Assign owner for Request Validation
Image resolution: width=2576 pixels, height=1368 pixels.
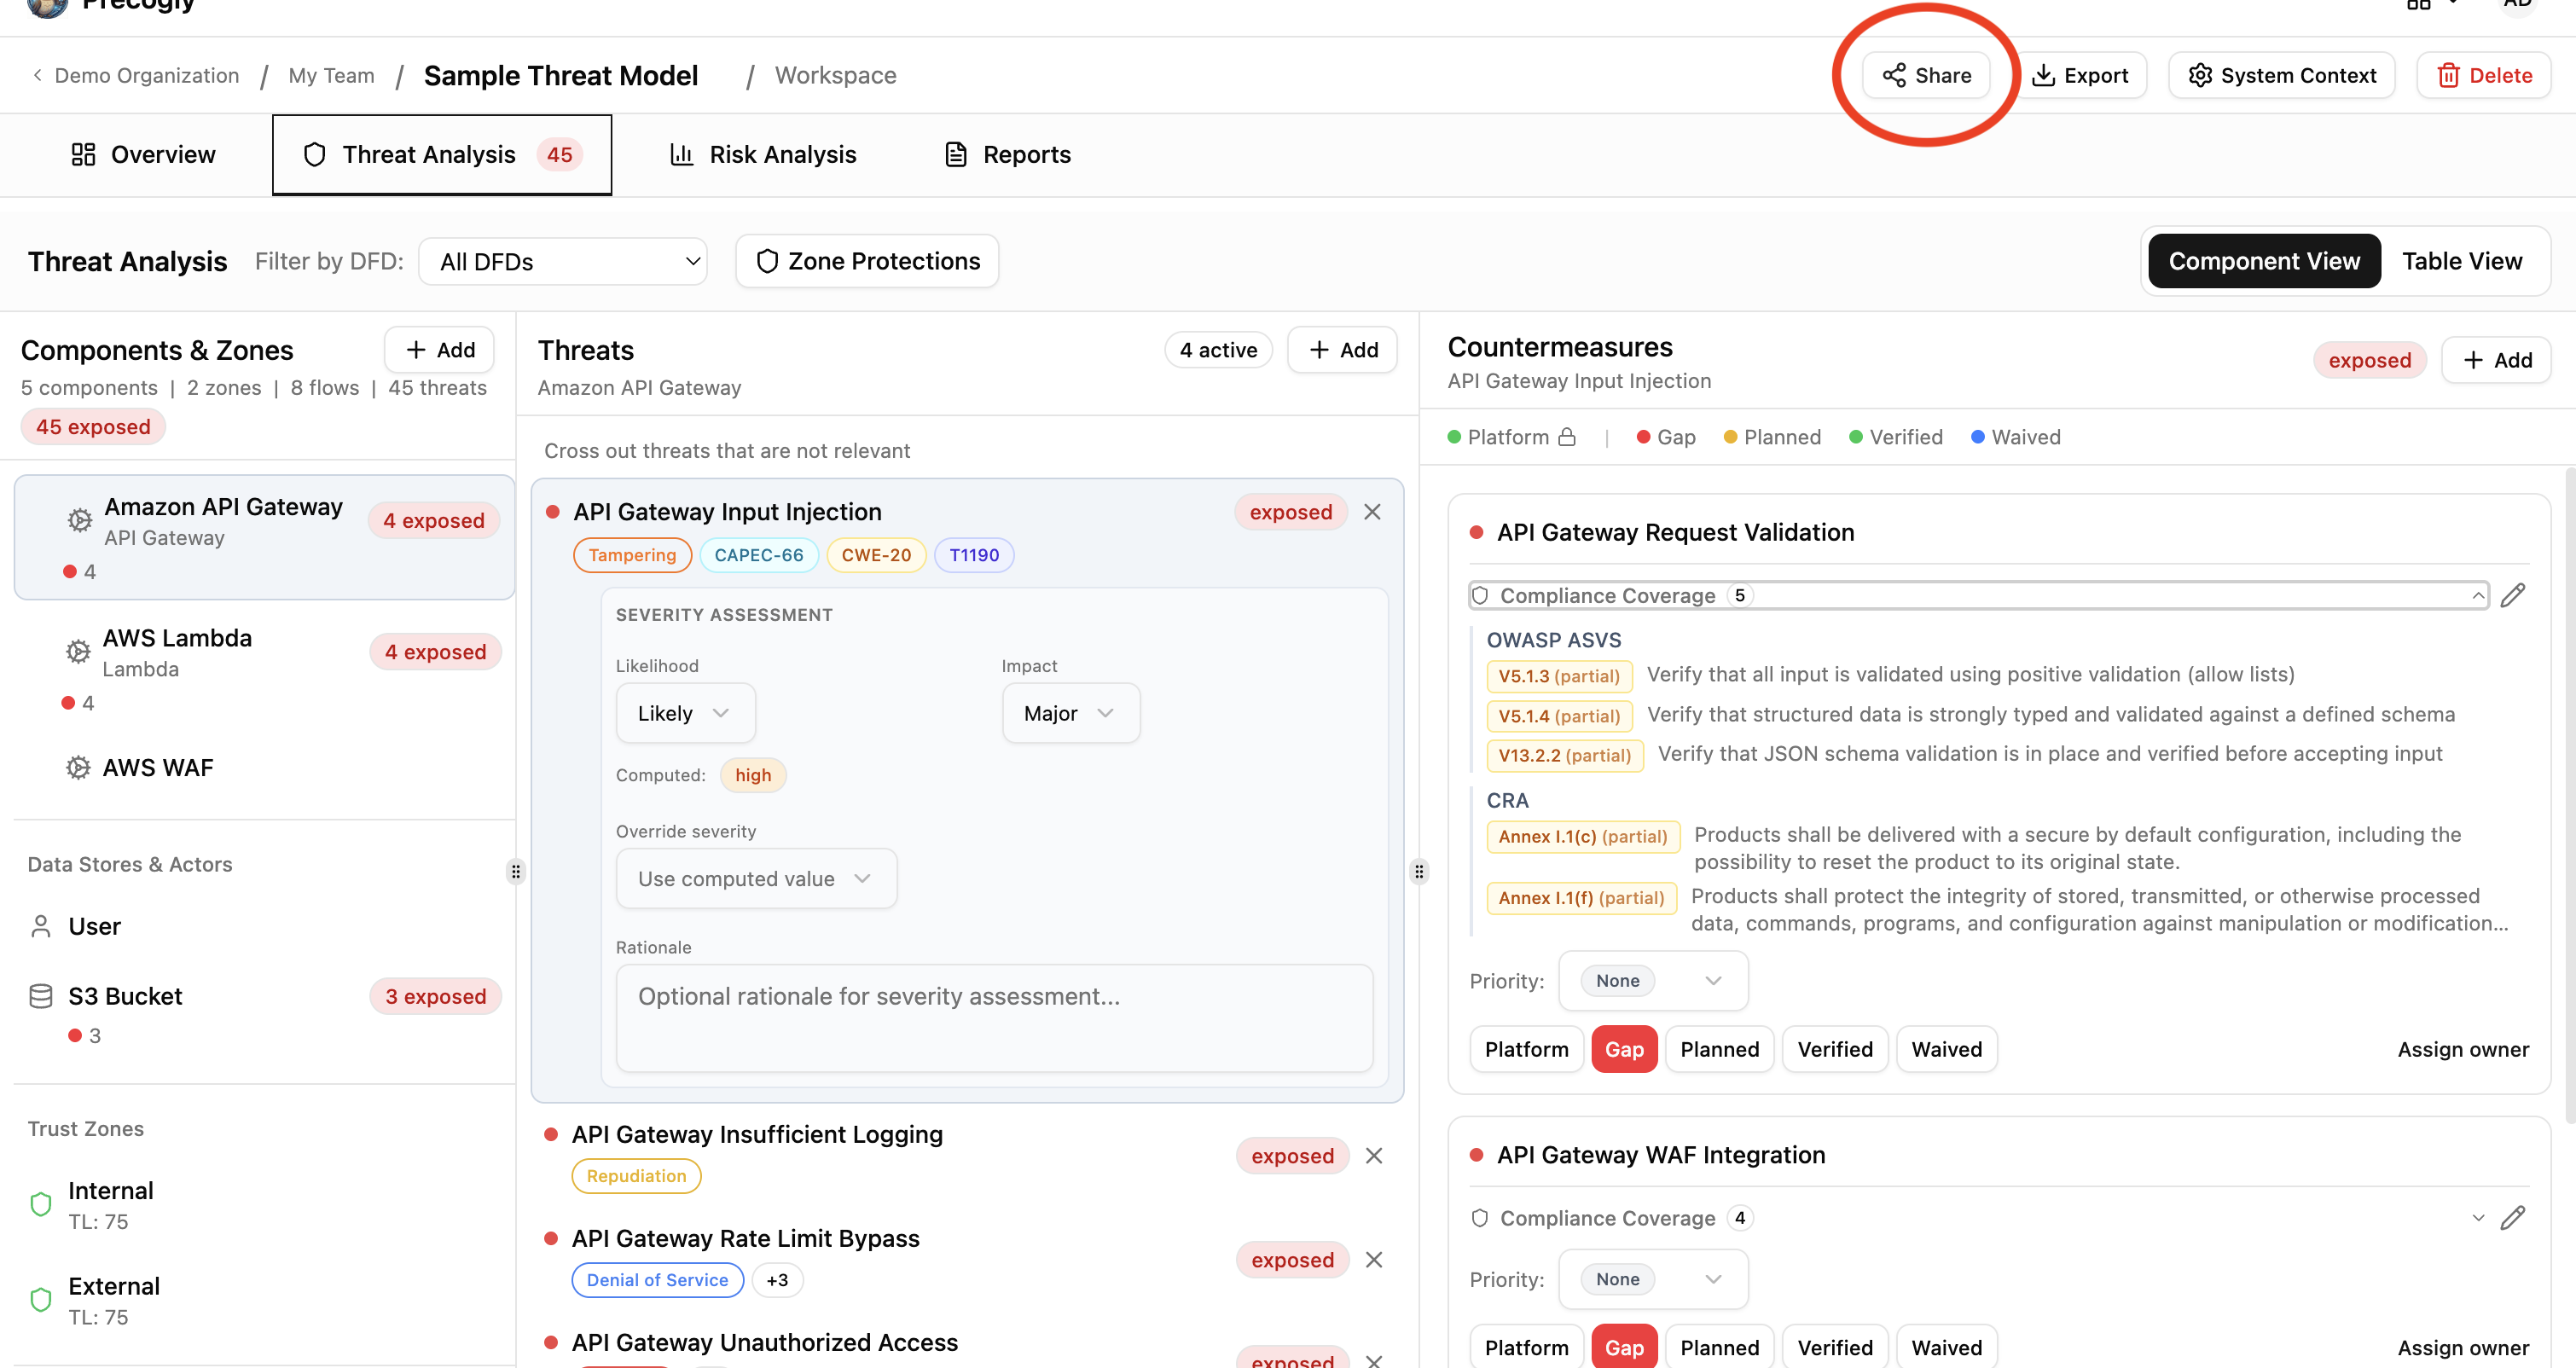(2463, 1049)
